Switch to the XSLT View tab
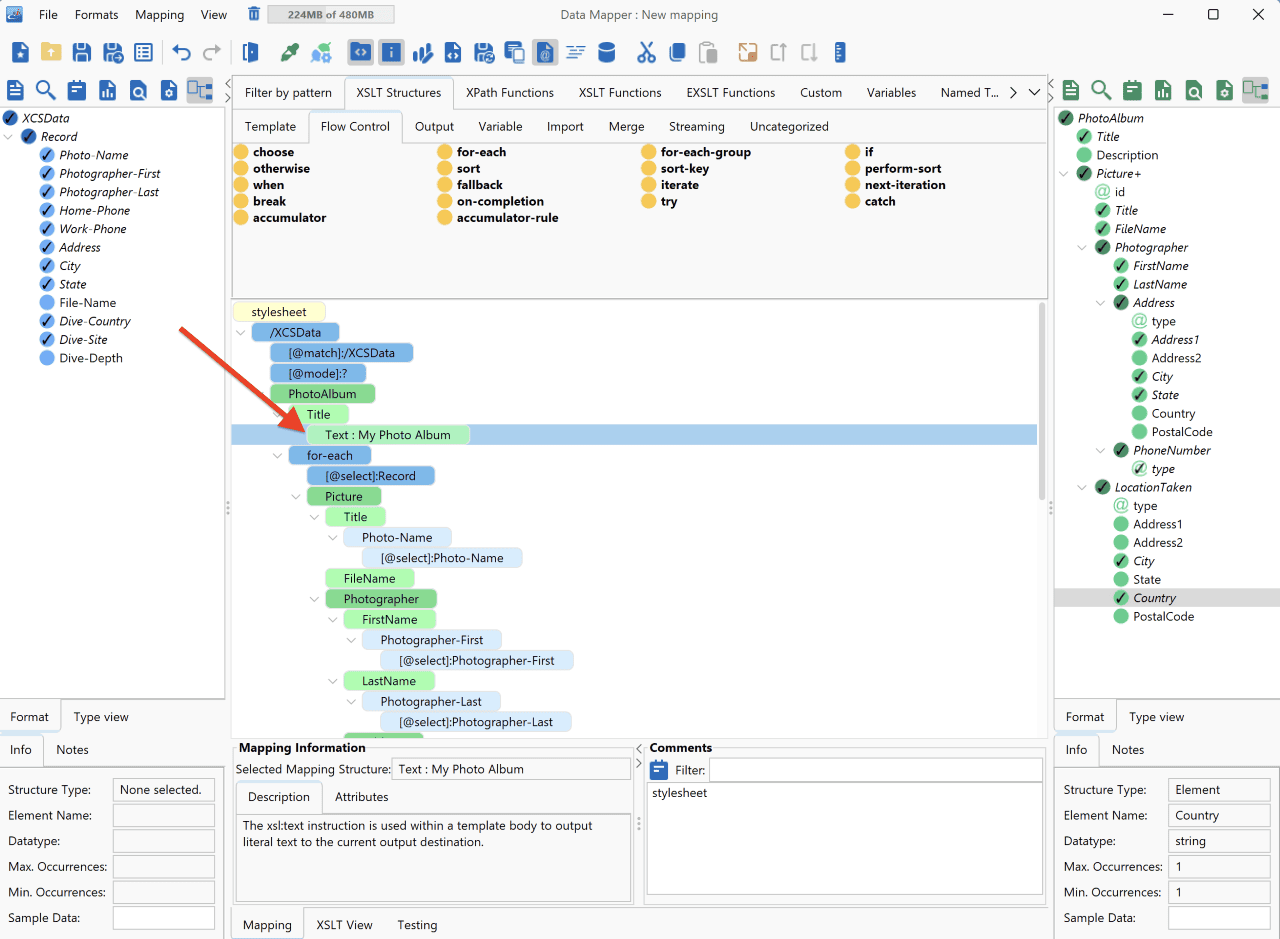 (344, 925)
